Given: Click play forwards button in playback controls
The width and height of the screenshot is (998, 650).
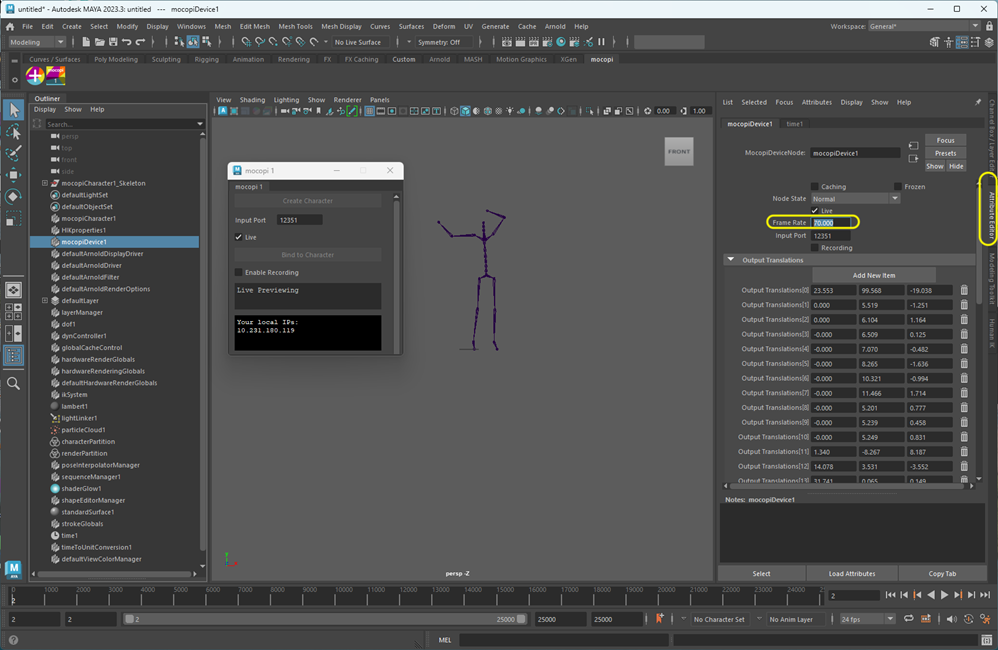Looking at the screenshot, I should point(944,595).
